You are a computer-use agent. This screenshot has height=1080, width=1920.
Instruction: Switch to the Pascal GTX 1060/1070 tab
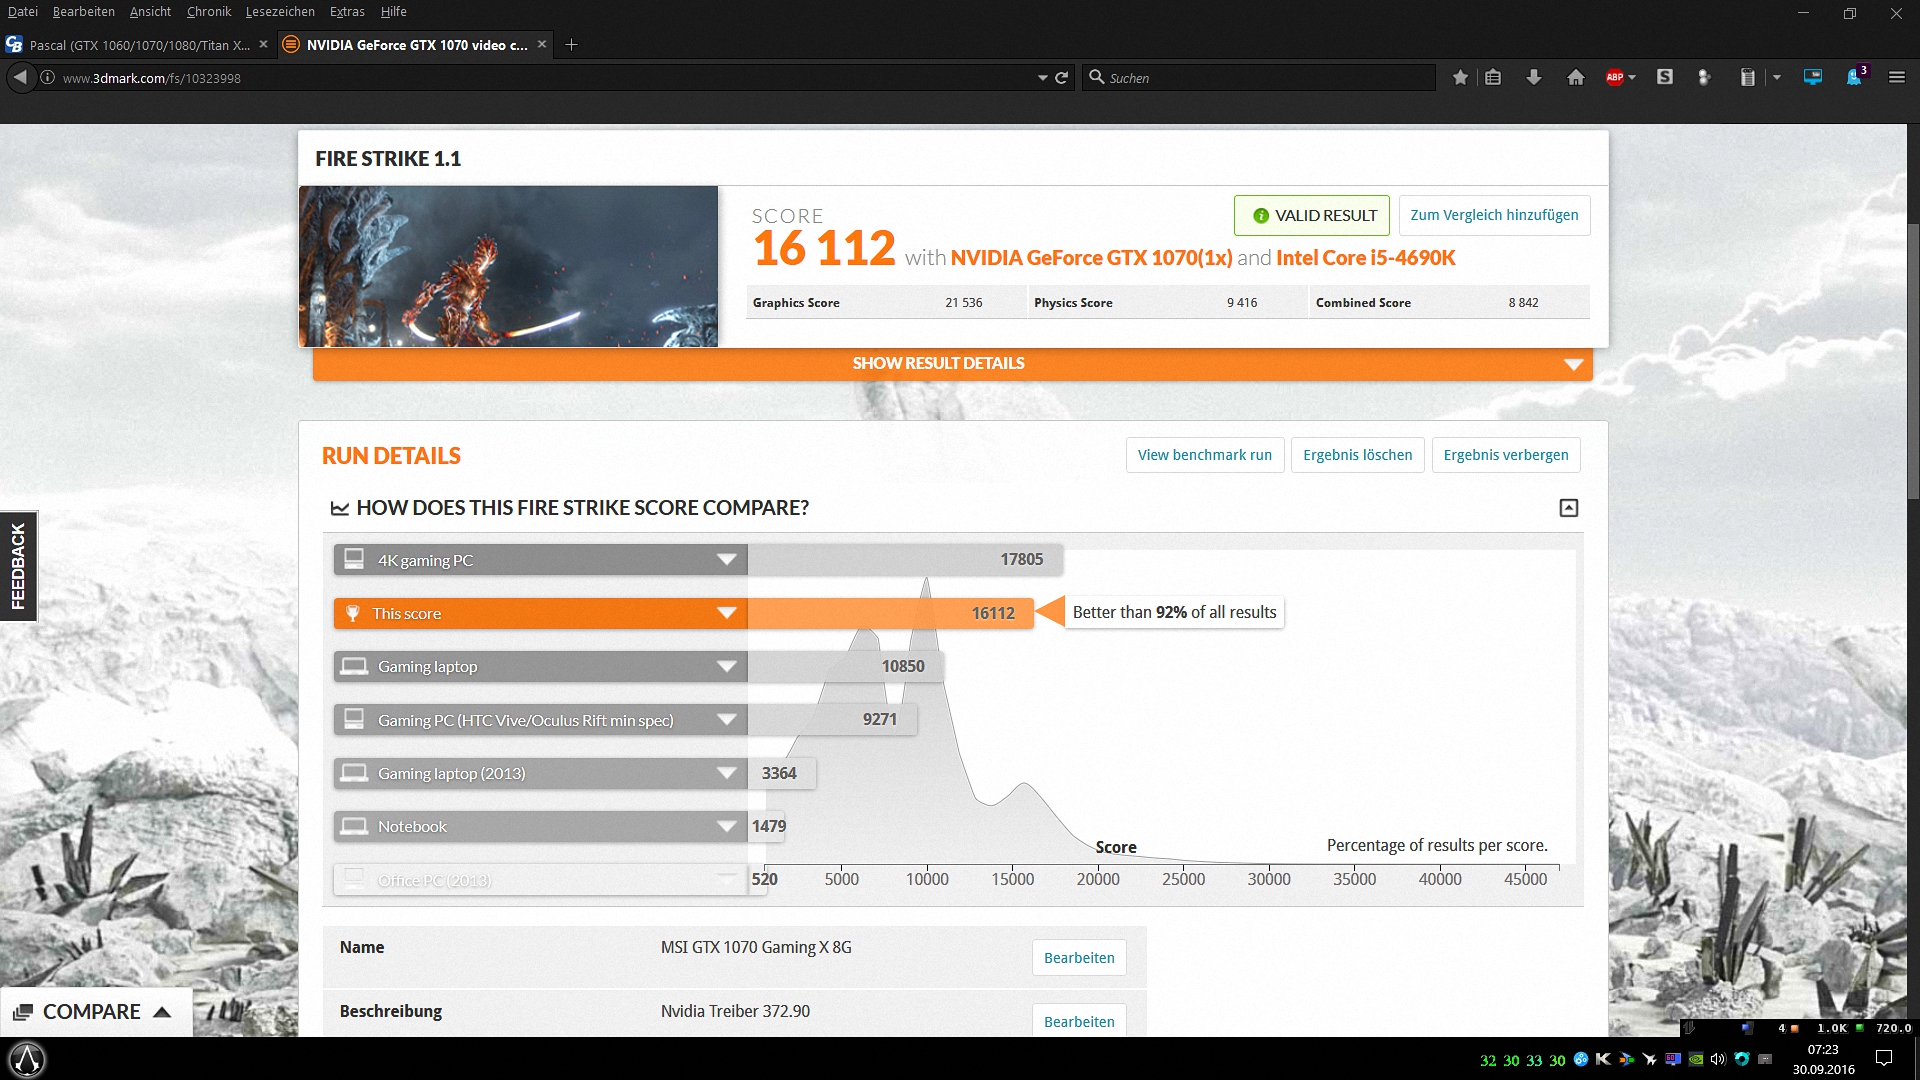pos(139,45)
